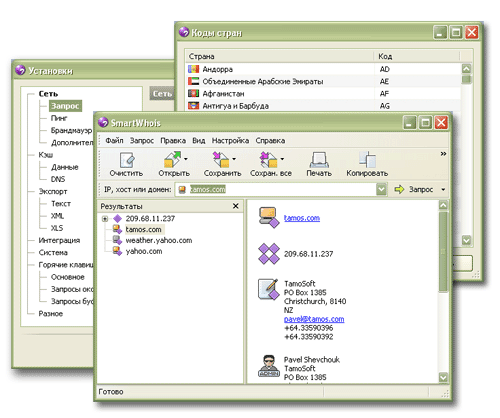
Task: Select Андорра row in Коды стран
Action: click(x=323, y=69)
